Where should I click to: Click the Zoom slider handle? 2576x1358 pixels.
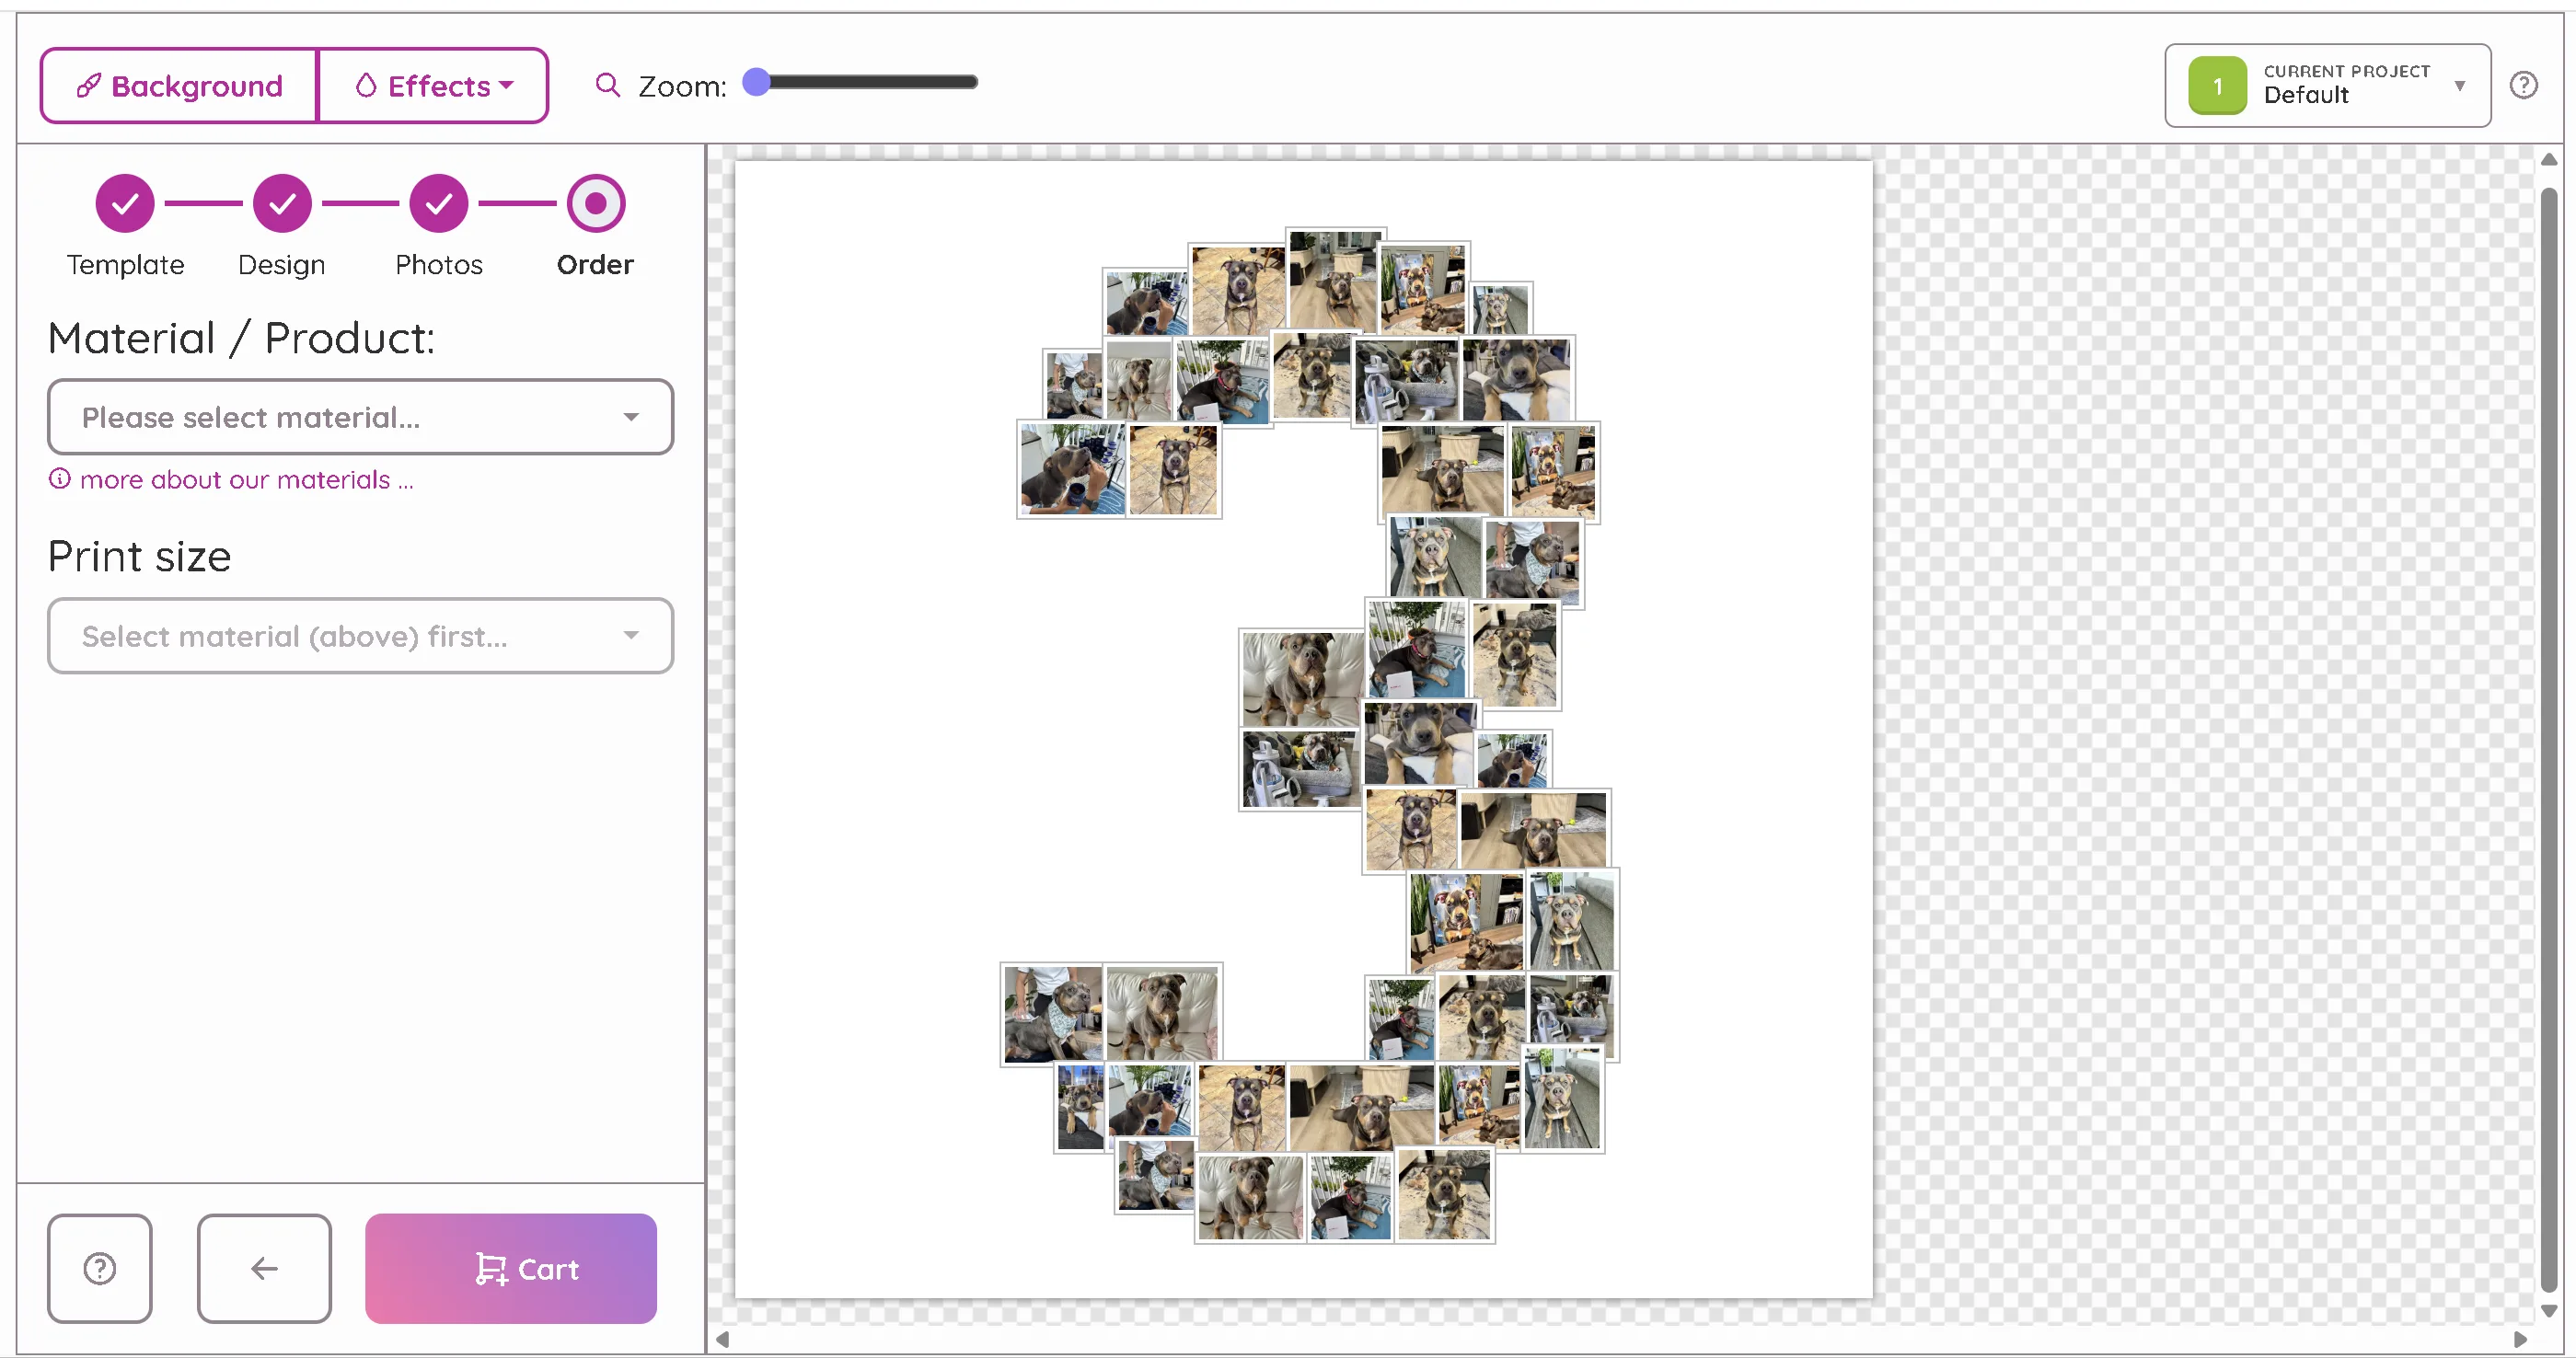757,82
